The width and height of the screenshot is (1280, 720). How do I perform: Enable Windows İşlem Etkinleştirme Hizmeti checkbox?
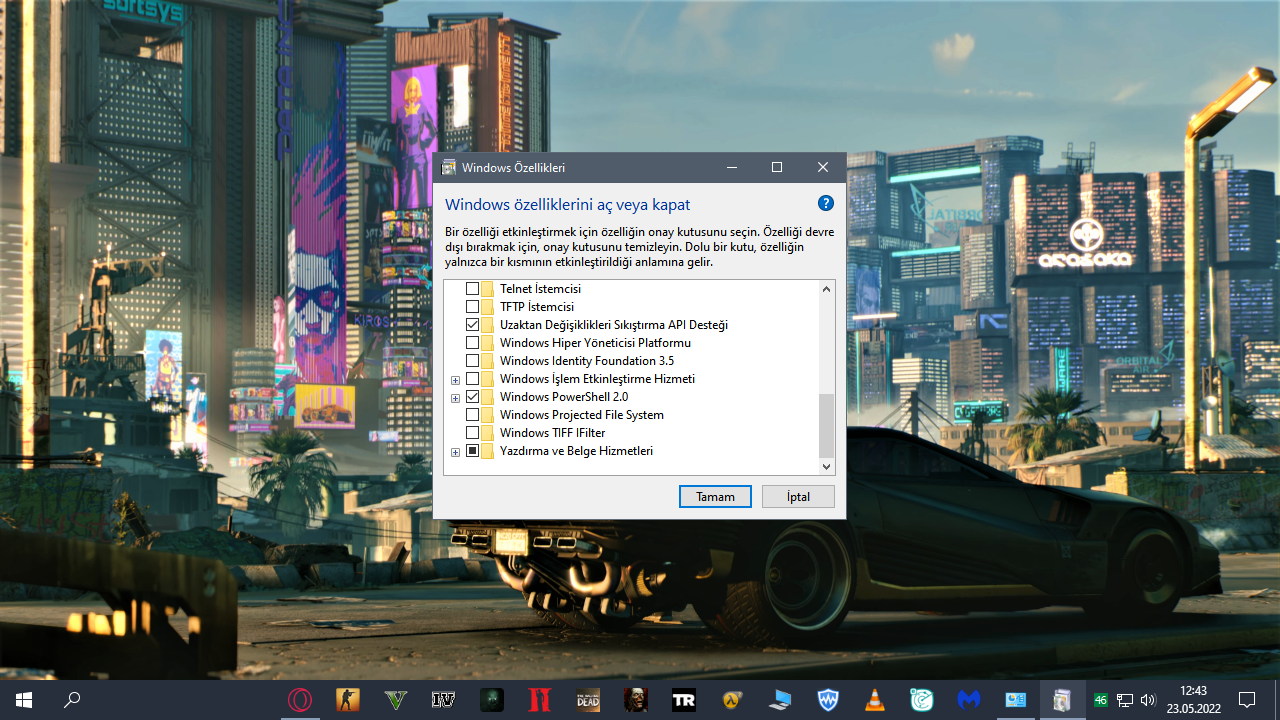point(472,379)
